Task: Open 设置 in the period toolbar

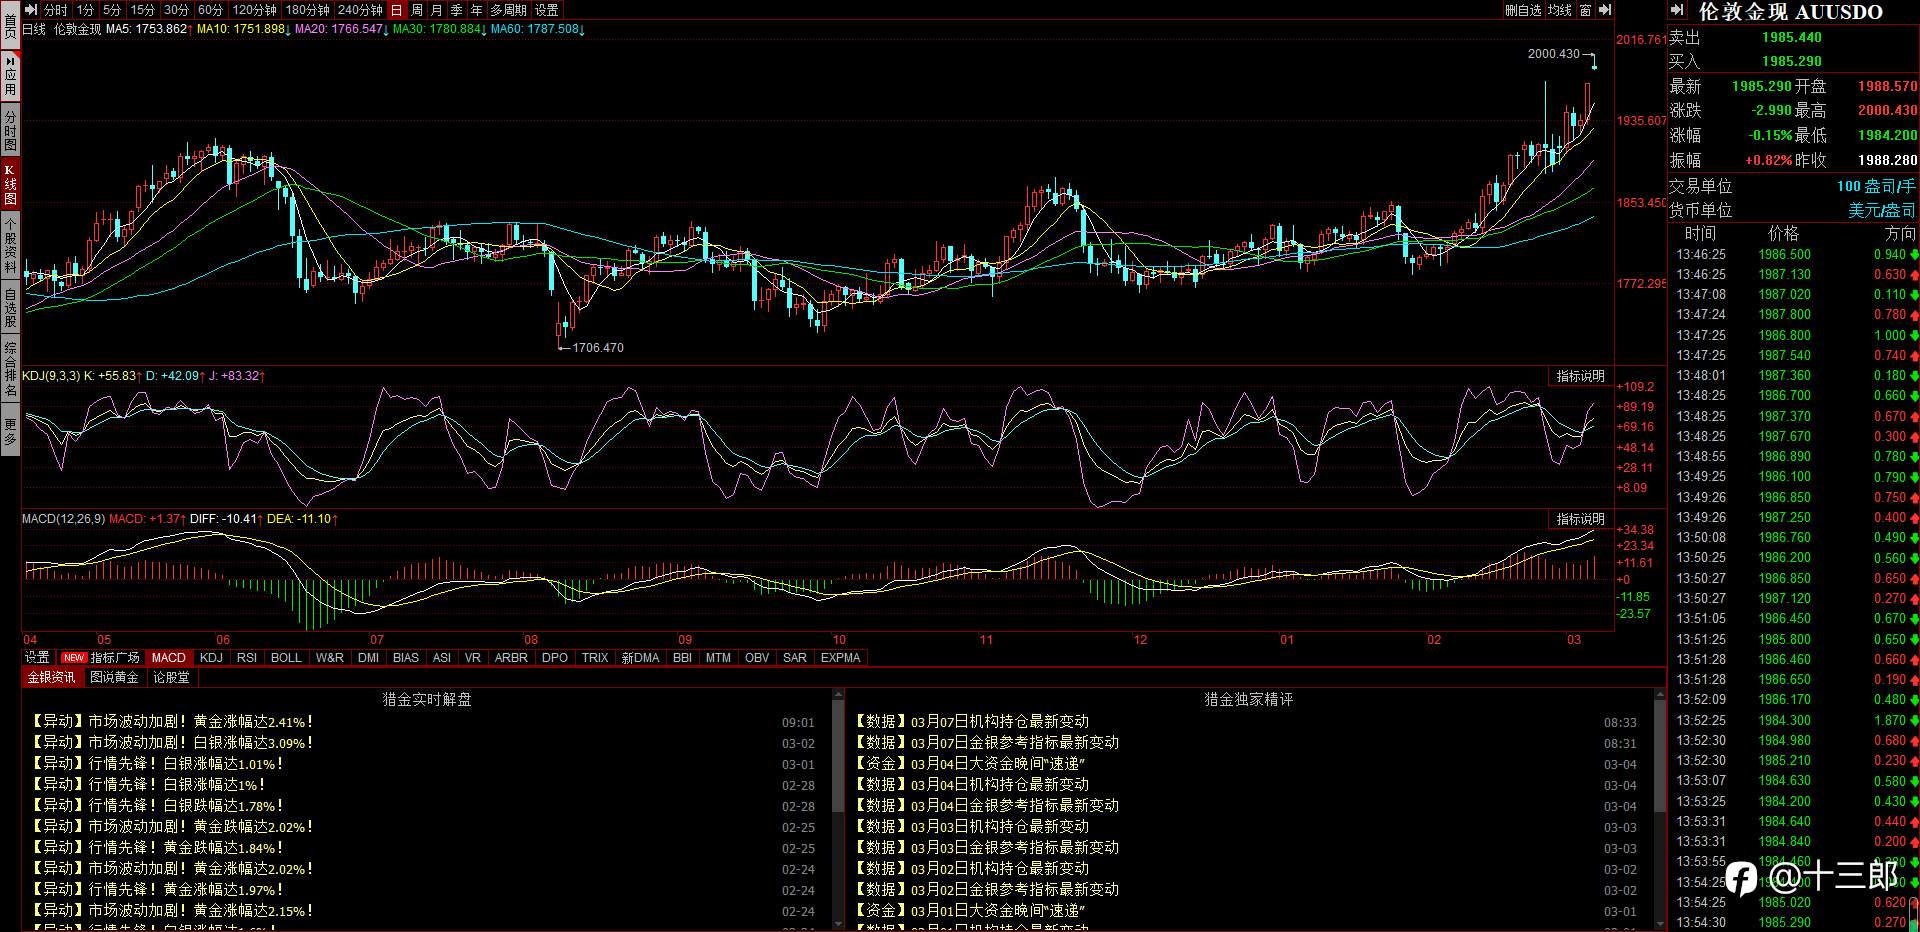Action: tap(547, 10)
